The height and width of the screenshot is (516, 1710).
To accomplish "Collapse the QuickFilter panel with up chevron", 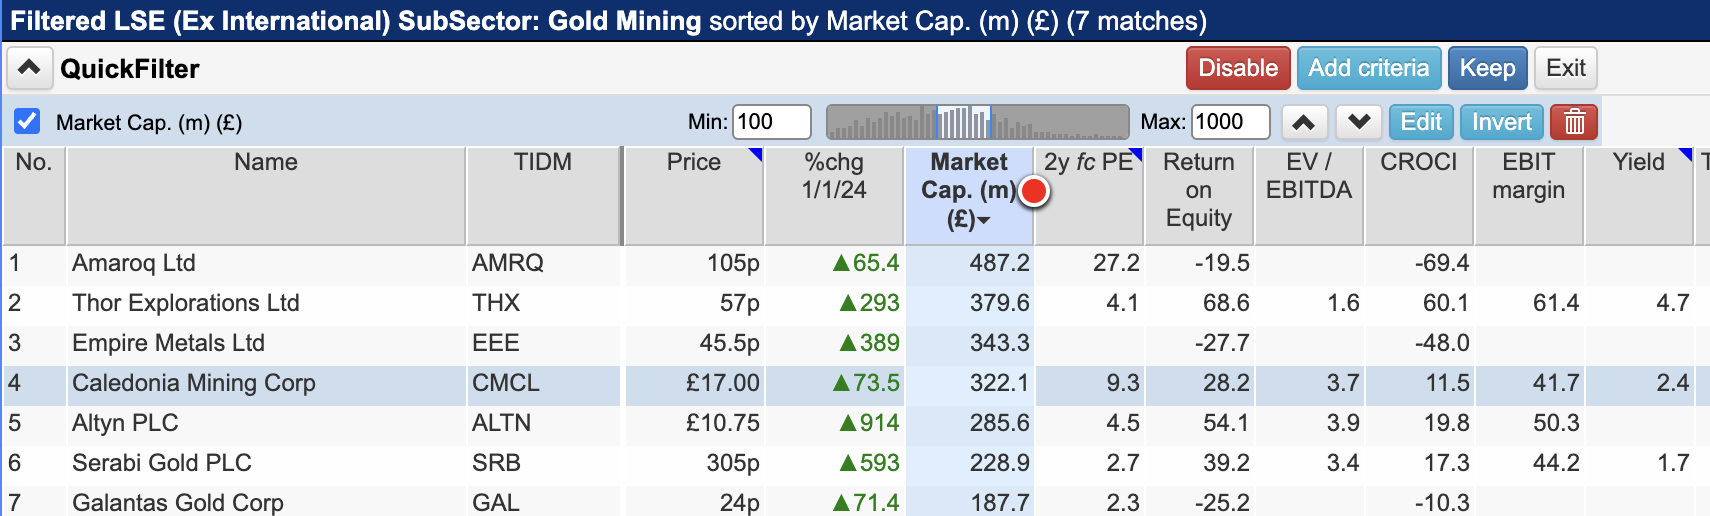I will (x=29, y=68).
